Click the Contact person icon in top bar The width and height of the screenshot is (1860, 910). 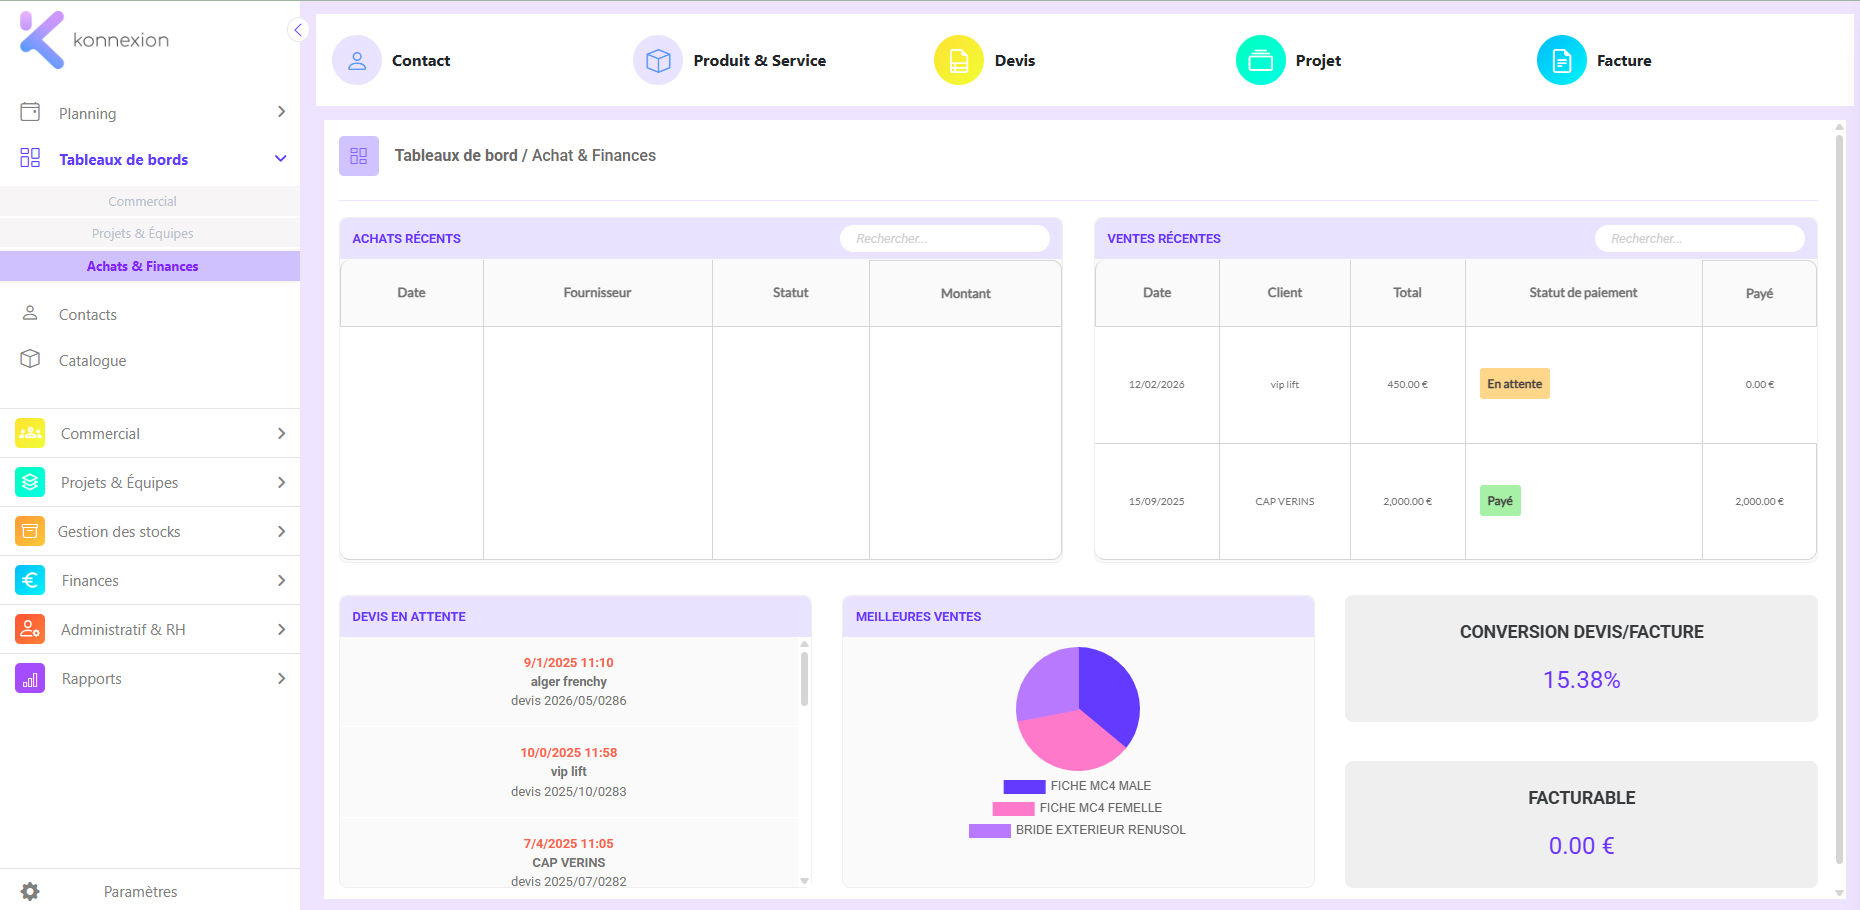click(357, 60)
